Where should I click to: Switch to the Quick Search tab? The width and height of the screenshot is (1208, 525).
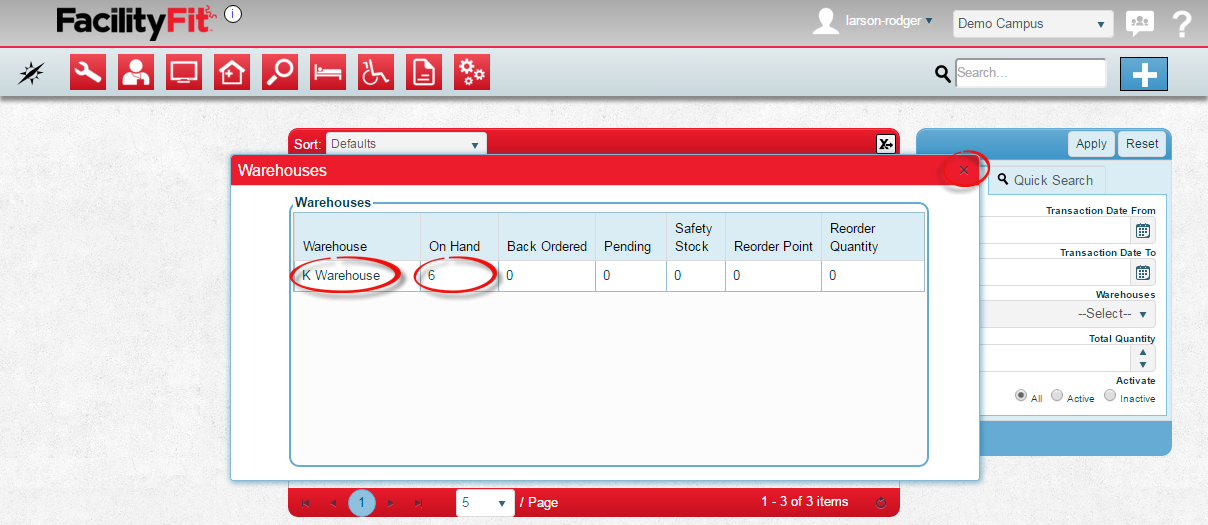click(1045, 180)
